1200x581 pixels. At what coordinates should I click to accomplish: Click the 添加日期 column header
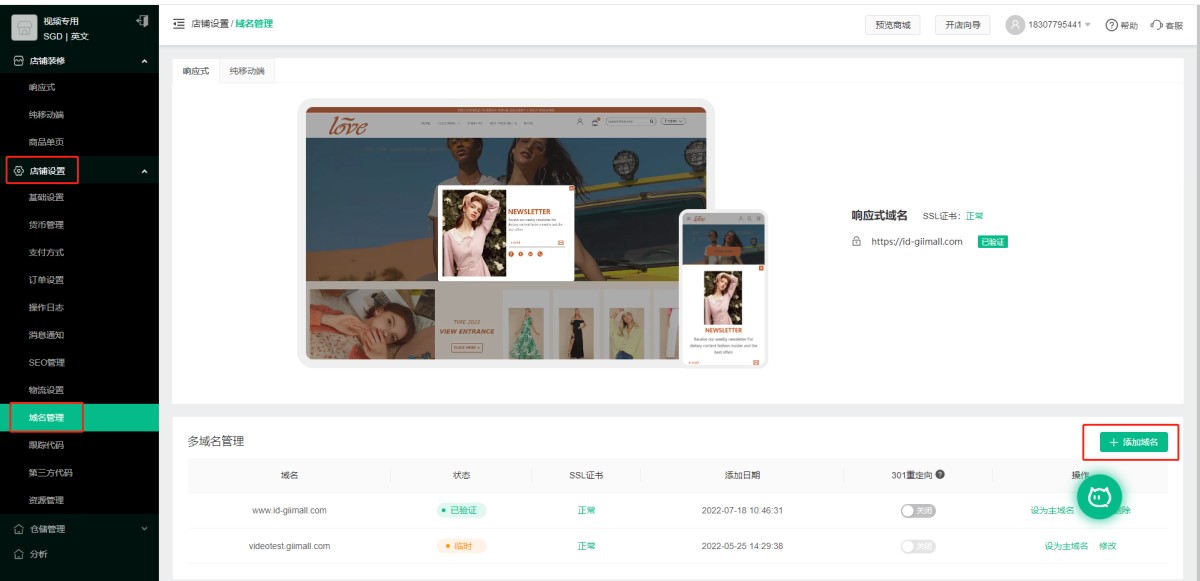(742, 475)
